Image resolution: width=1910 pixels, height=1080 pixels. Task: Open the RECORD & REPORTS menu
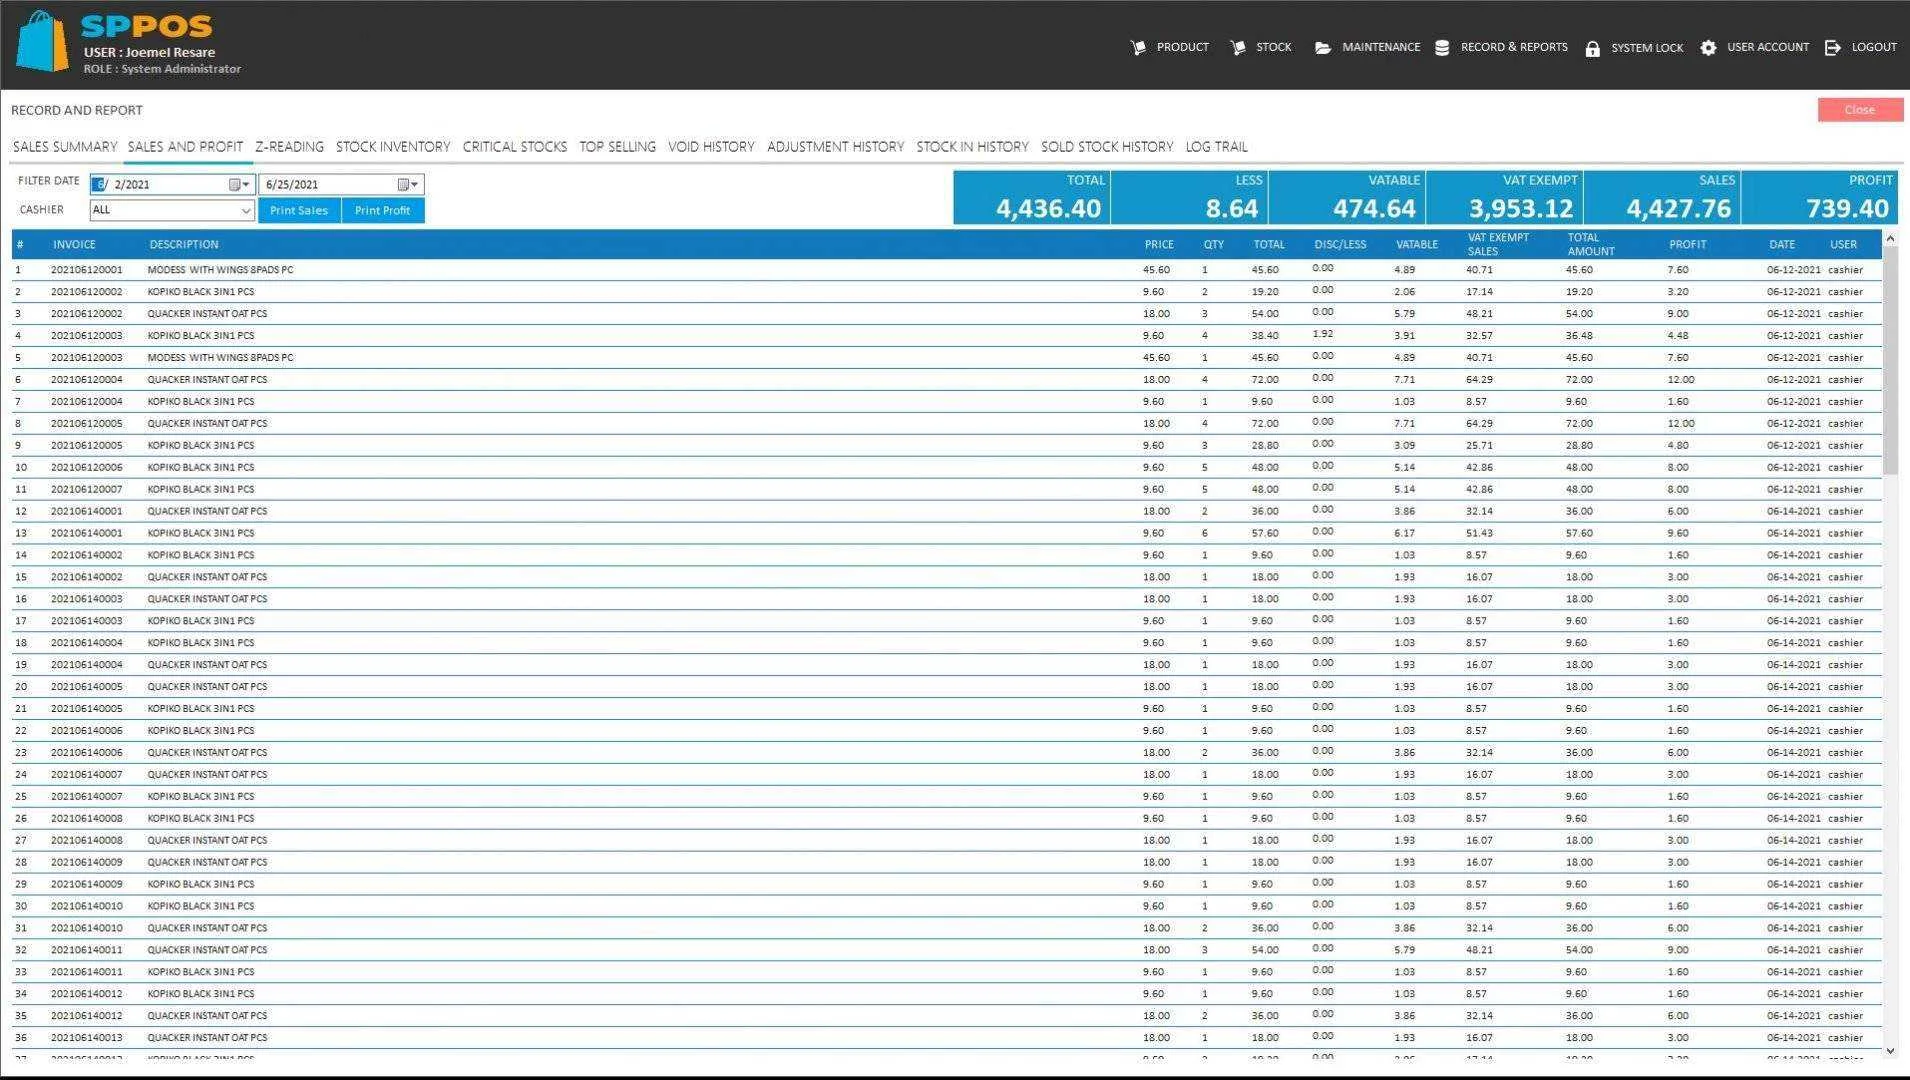point(1514,47)
